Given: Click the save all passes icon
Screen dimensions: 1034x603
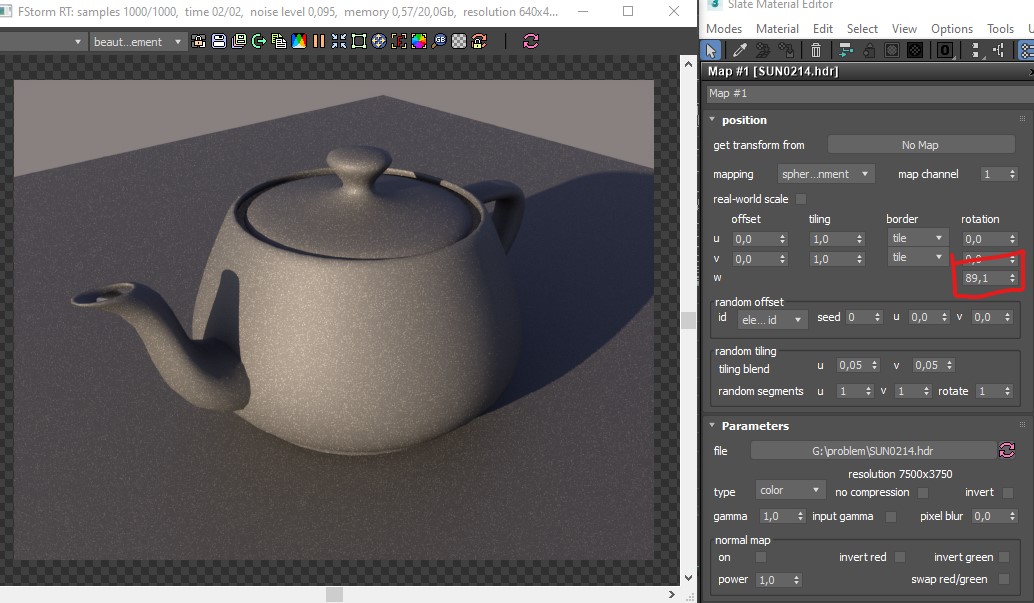Looking at the screenshot, I should click(x=239, y=42).
